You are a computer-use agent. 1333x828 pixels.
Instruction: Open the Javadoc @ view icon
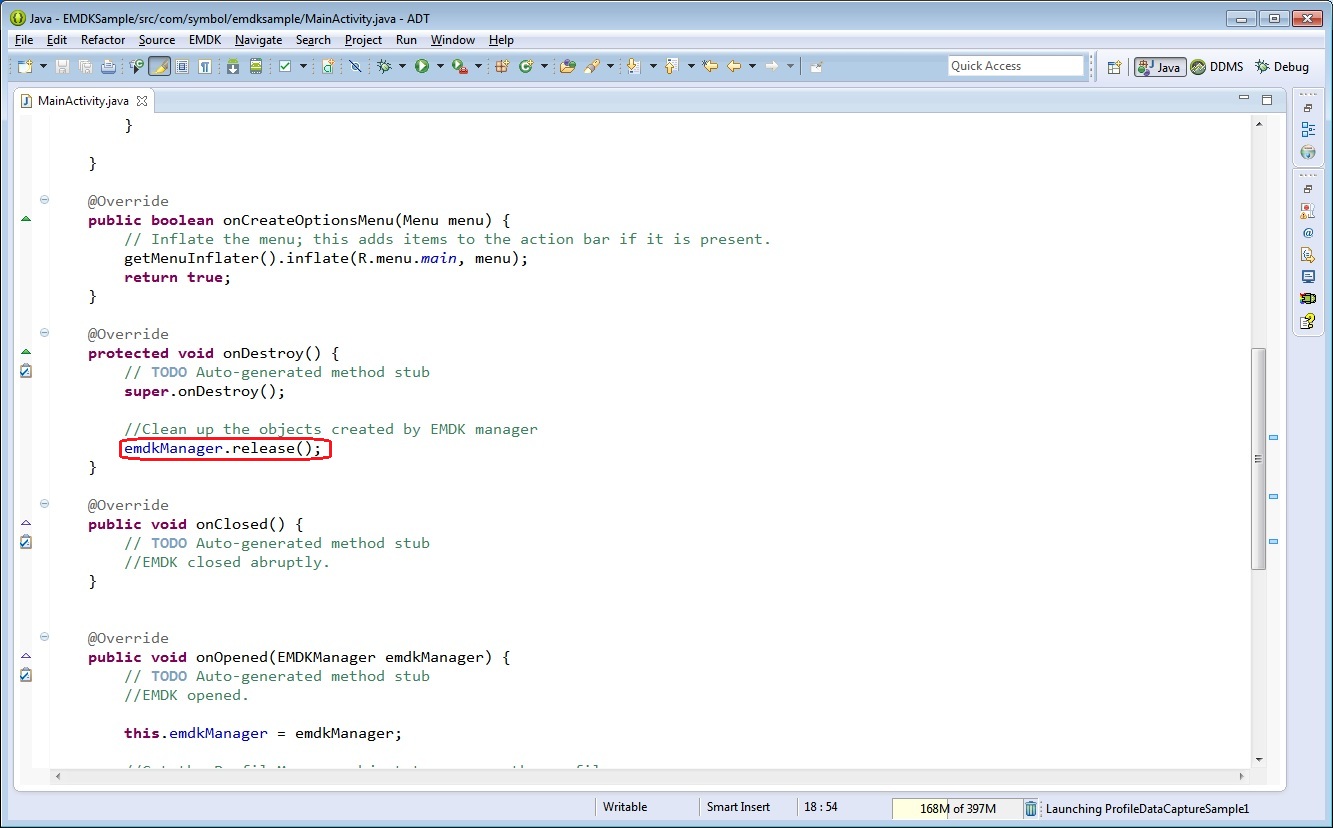1307,233
